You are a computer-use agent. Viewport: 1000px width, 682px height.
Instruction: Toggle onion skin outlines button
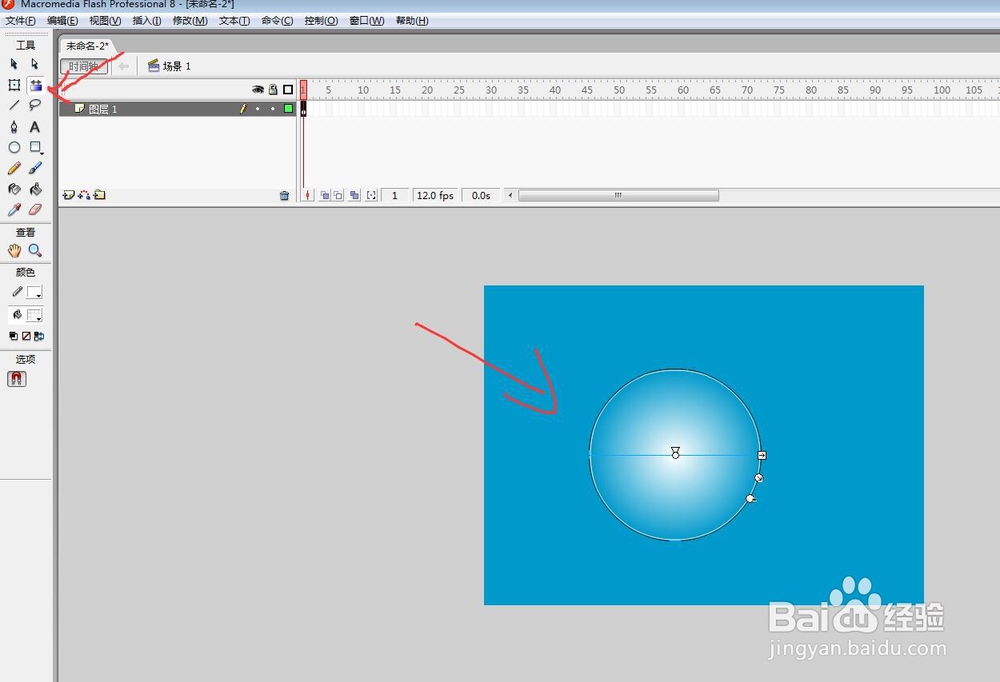tap(338, 195)
